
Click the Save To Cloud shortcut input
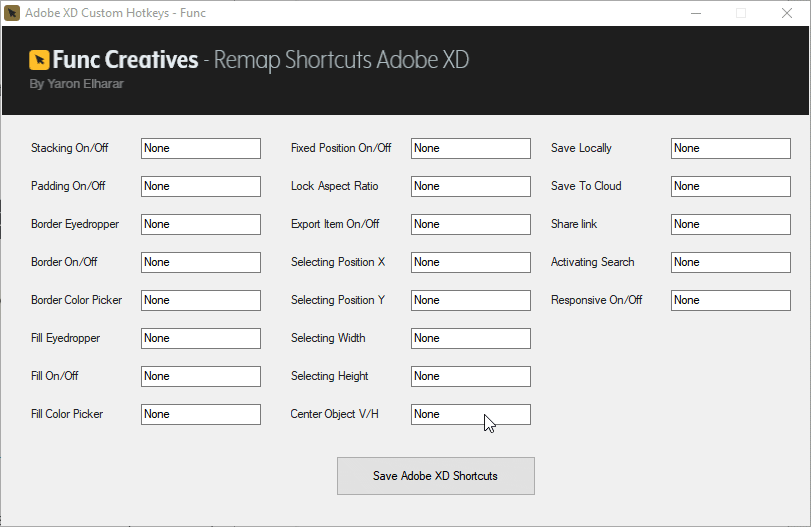click(731, 186)
